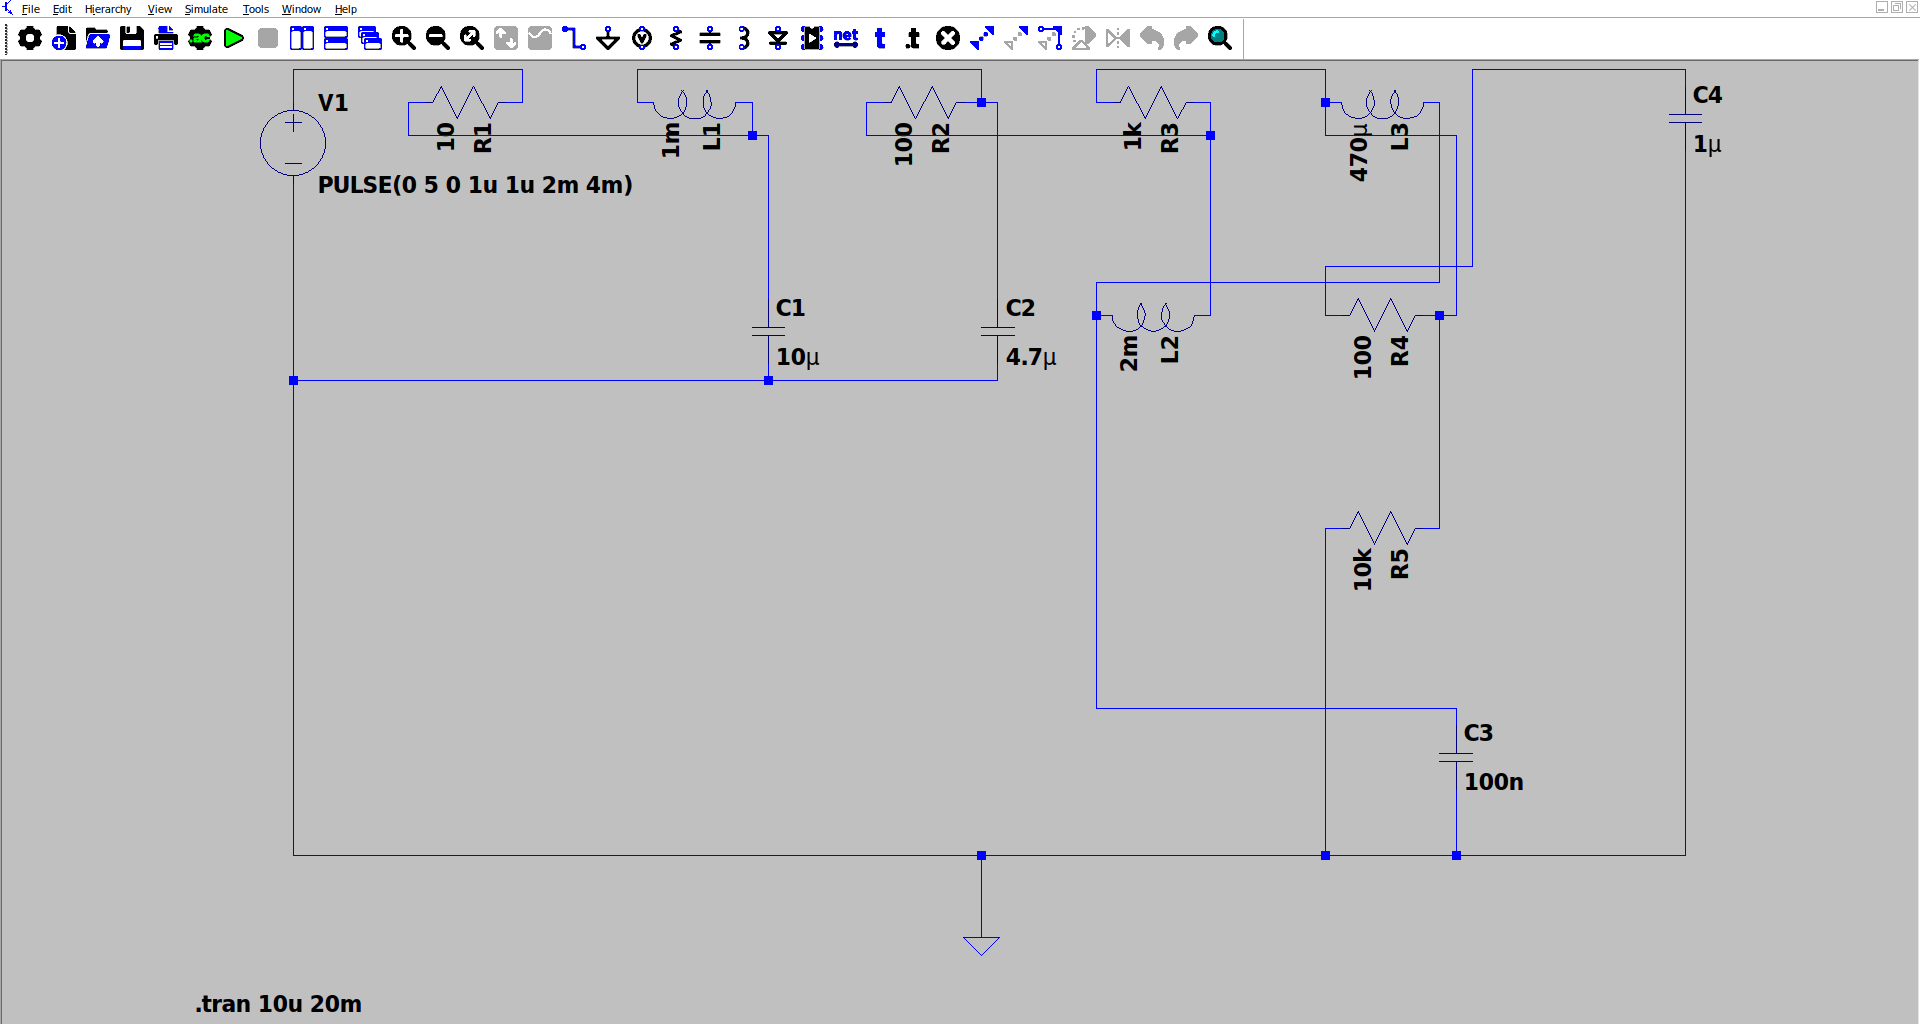1920x1024 pixels.
Task: Open the View menu
Action: pyautogui.click(x=160, y=9)
